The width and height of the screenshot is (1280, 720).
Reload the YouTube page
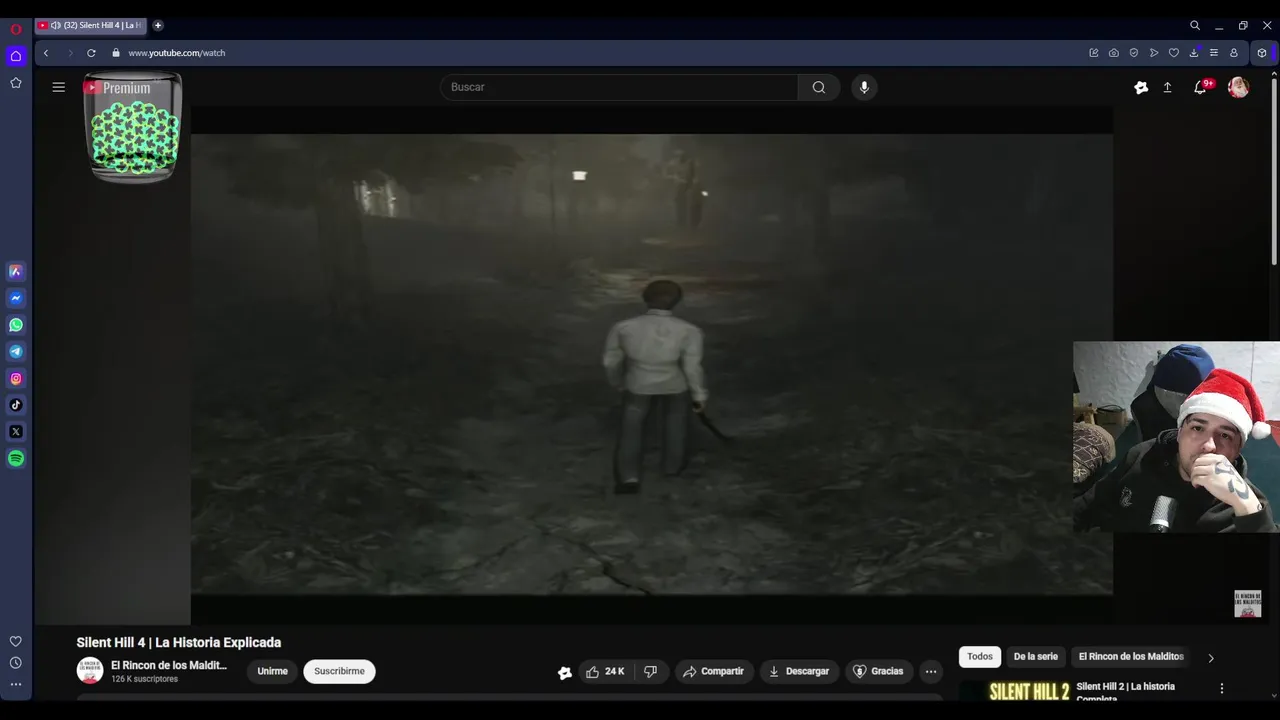(91, 53)
